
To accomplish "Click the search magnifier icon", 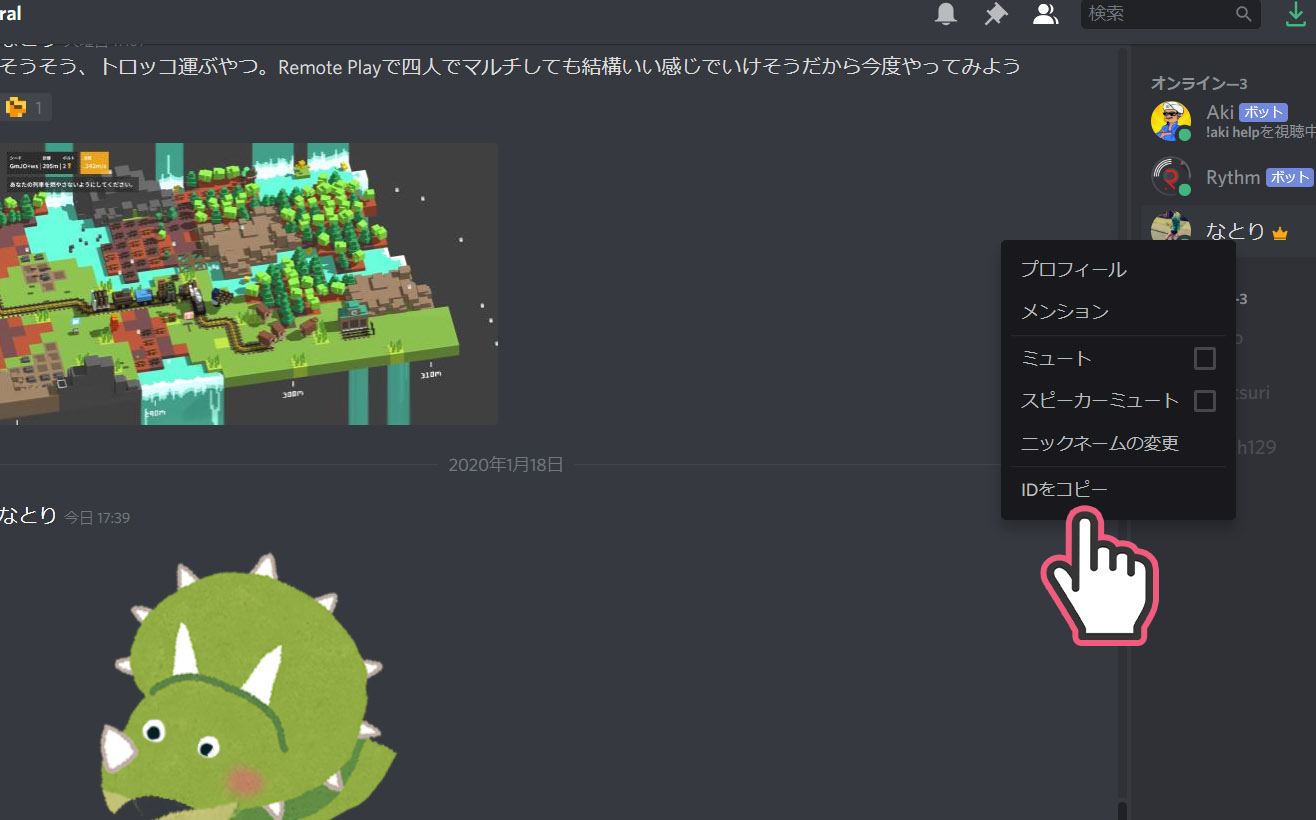I will coord(1243,14).
